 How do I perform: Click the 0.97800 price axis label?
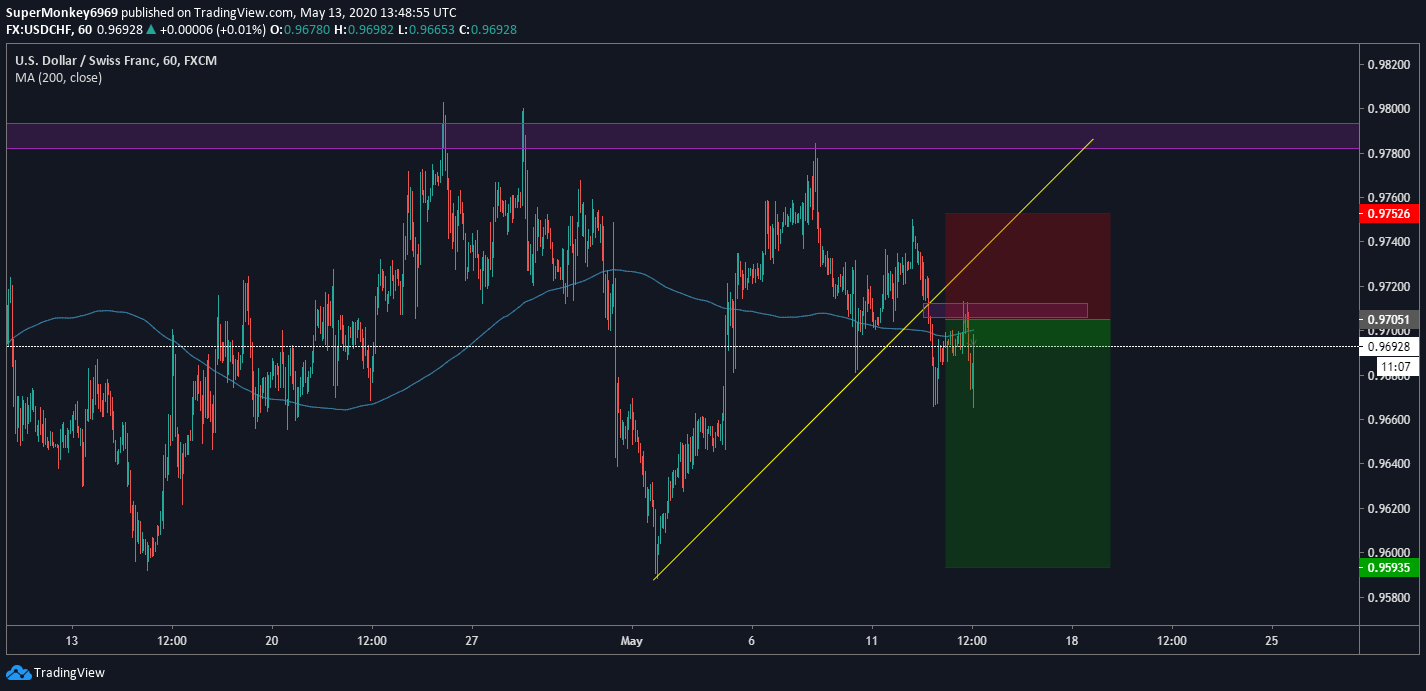pos(1389,153)
